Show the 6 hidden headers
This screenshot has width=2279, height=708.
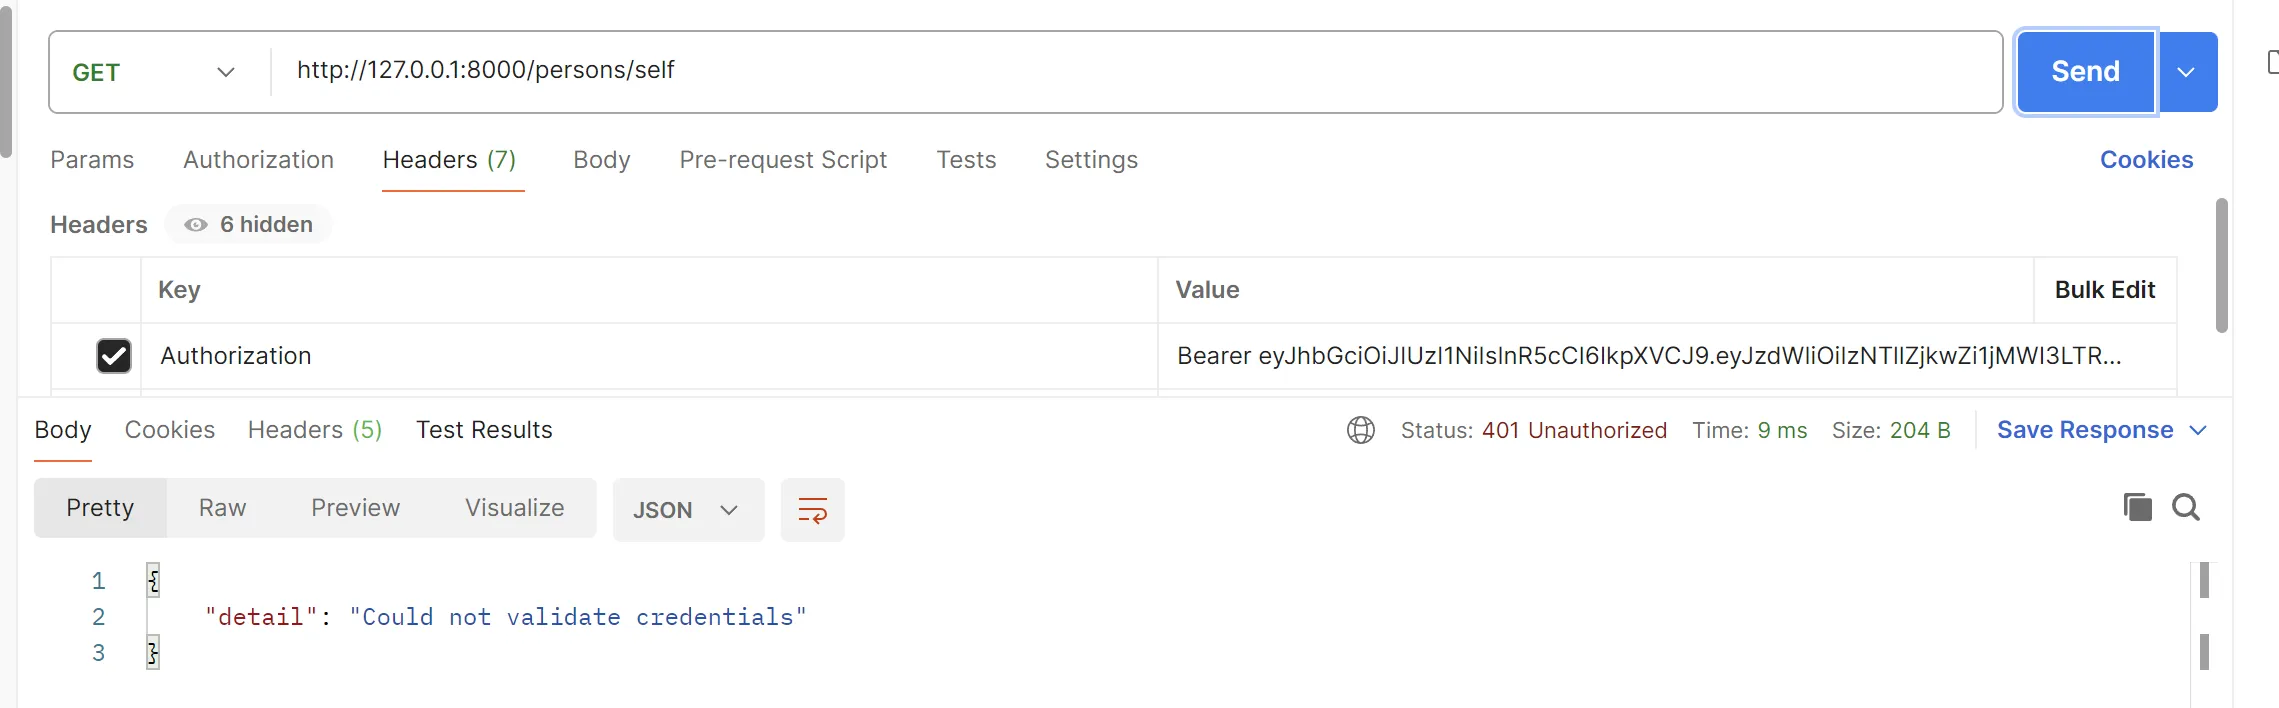[249, 225]
